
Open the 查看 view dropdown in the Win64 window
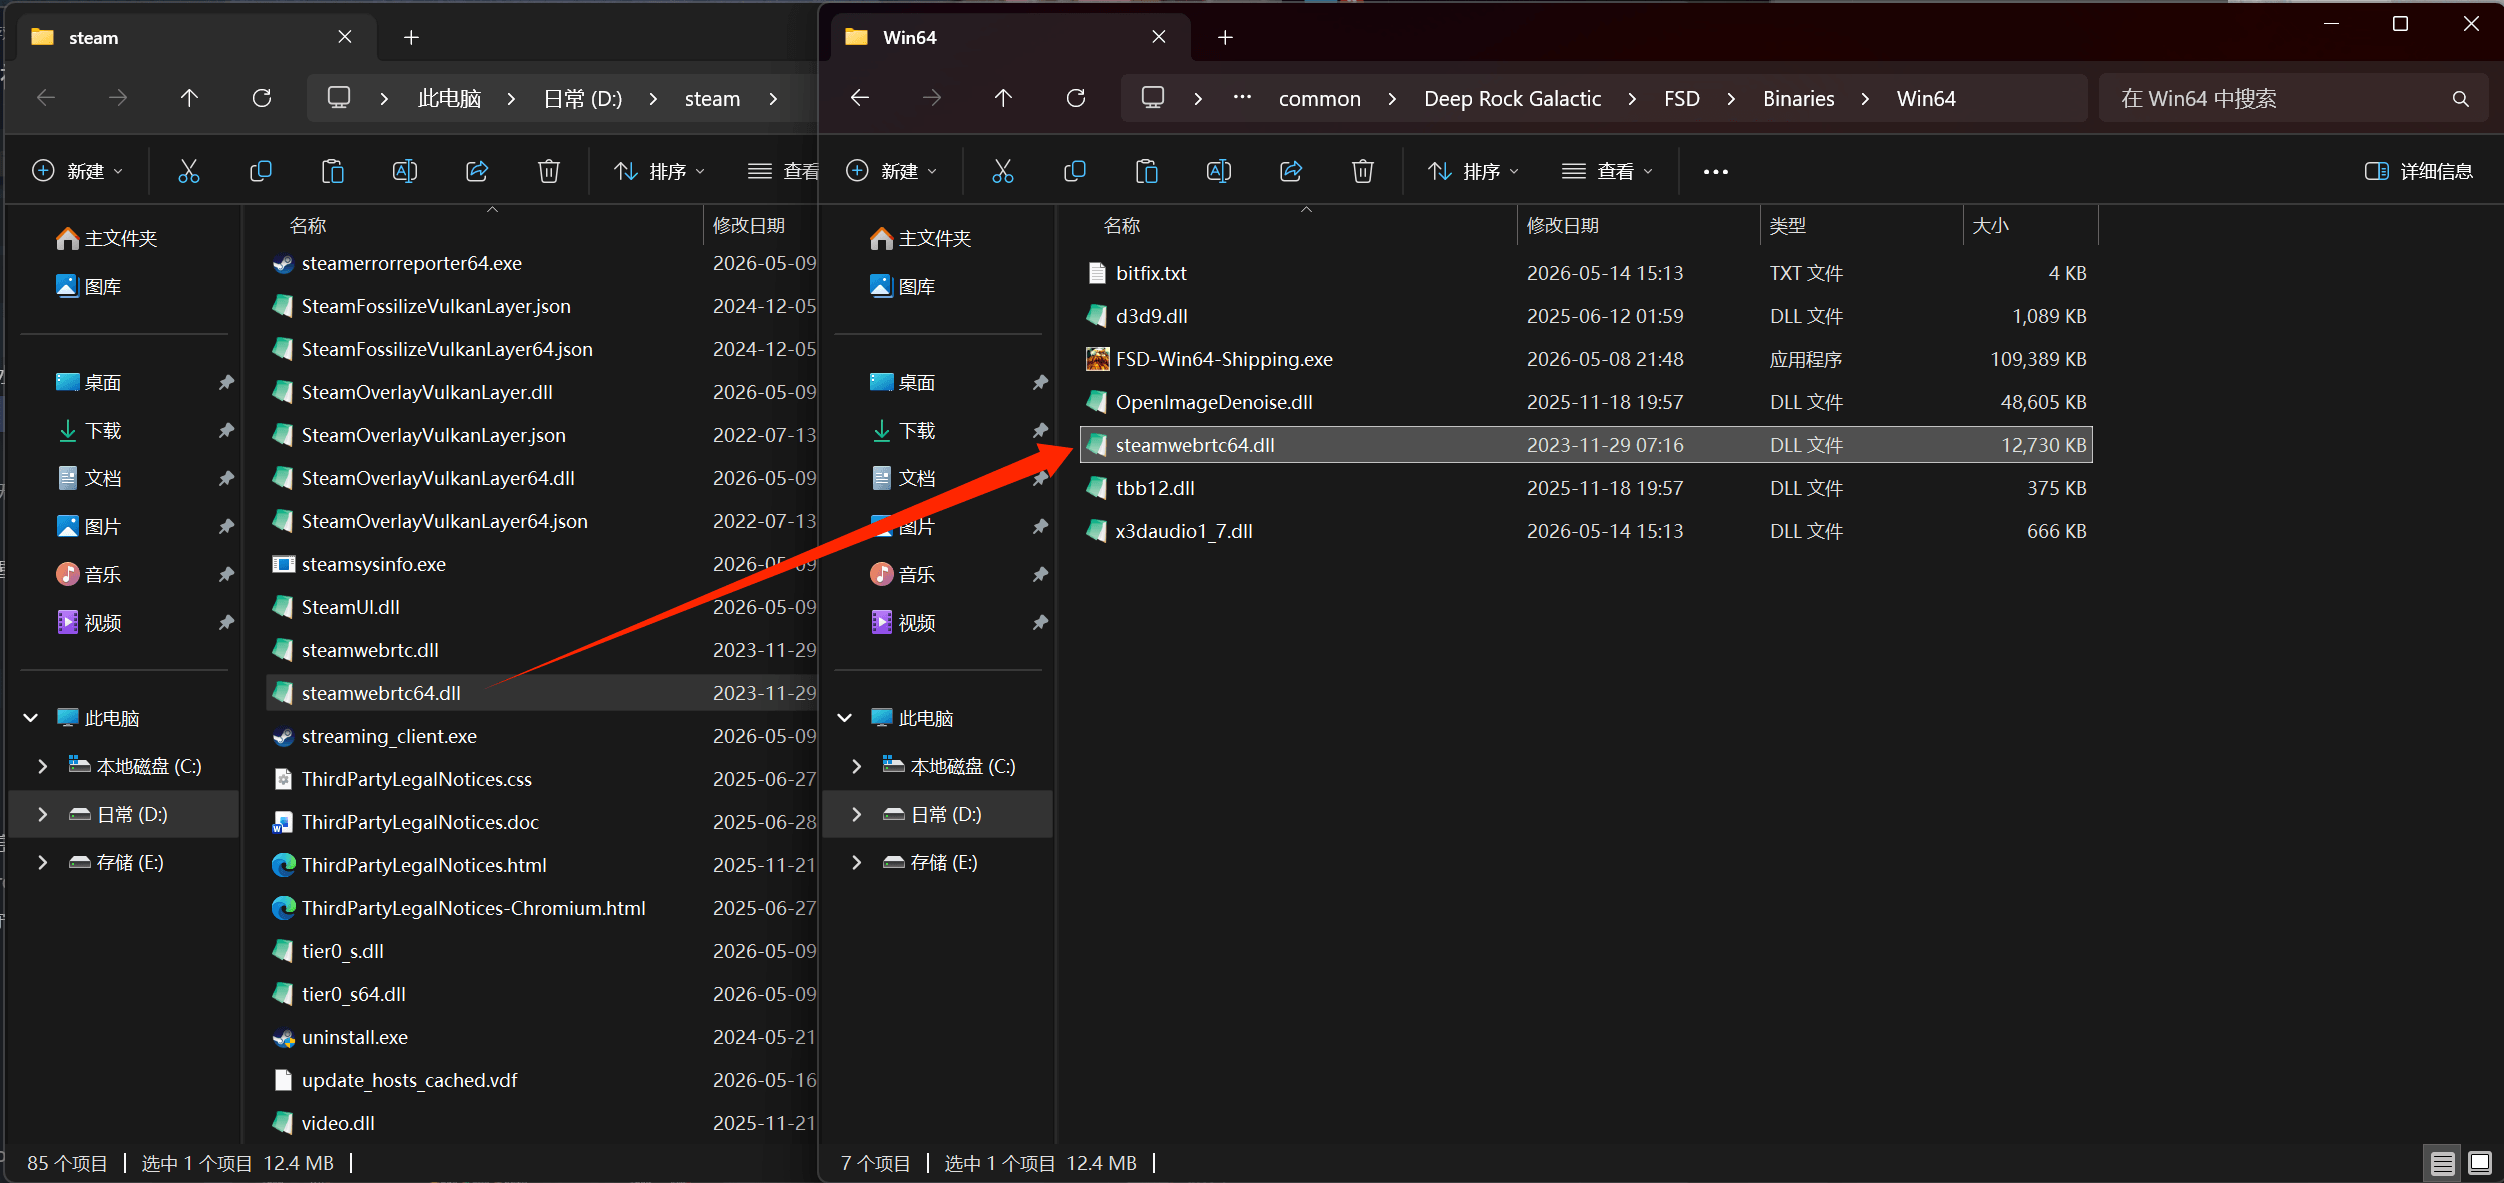1608,171
